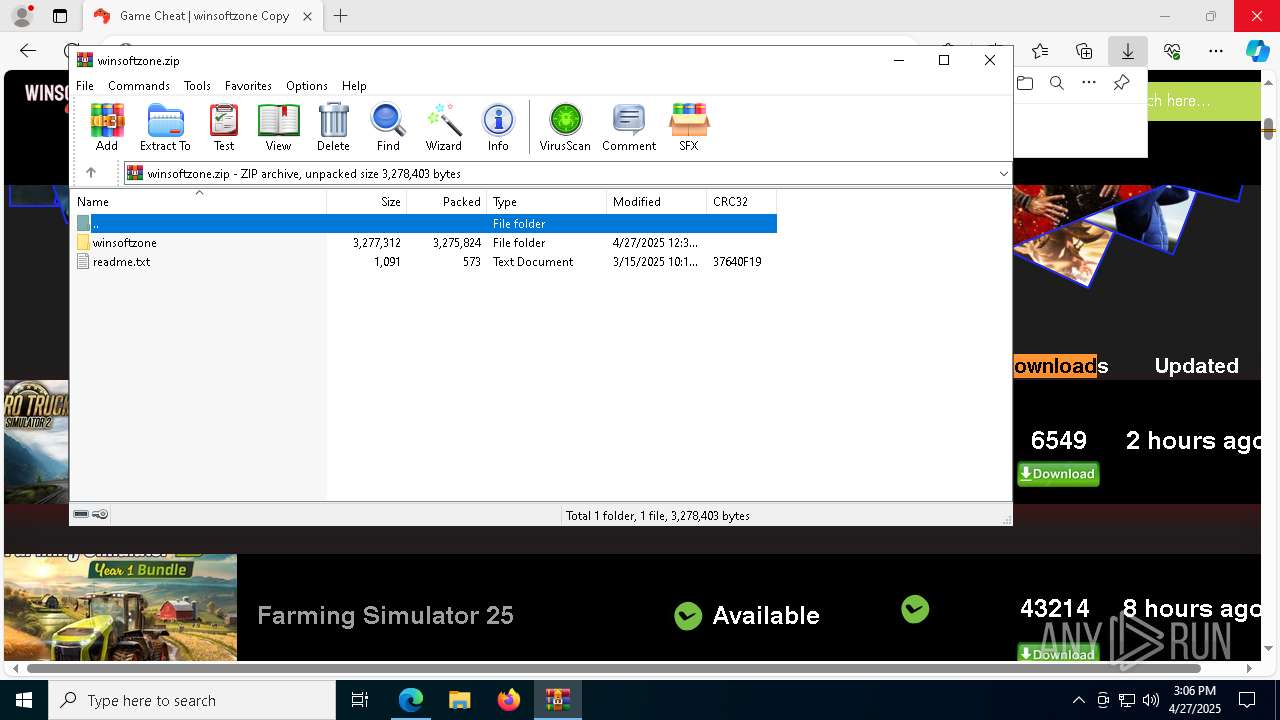This screenshot has width=1280, height=720.
Task: Open the Options menu
Action: [306, 86]
